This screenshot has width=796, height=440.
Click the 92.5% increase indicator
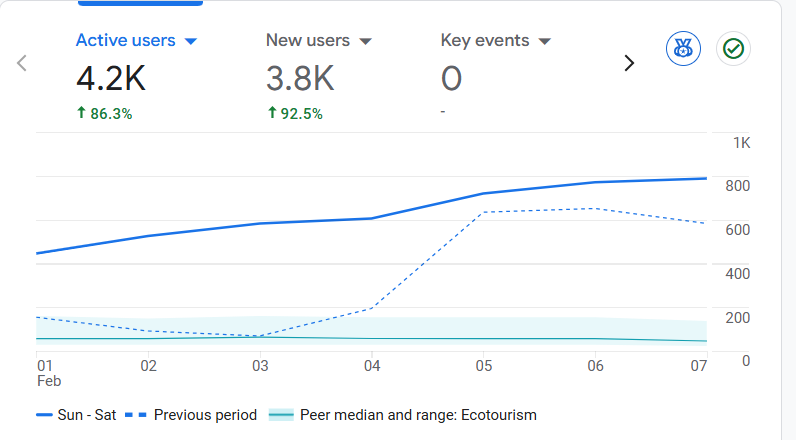tap(294, 113)
